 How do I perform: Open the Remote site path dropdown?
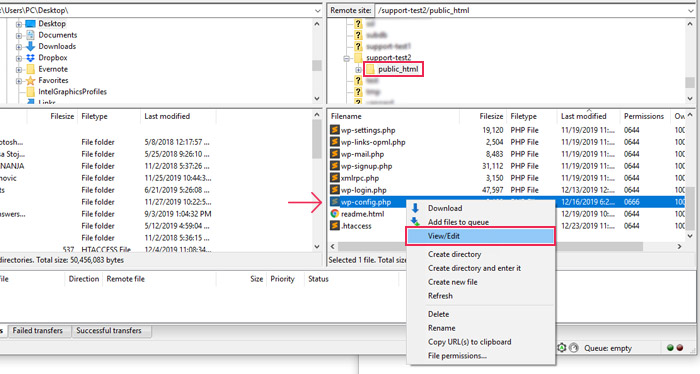pos(691,10)
